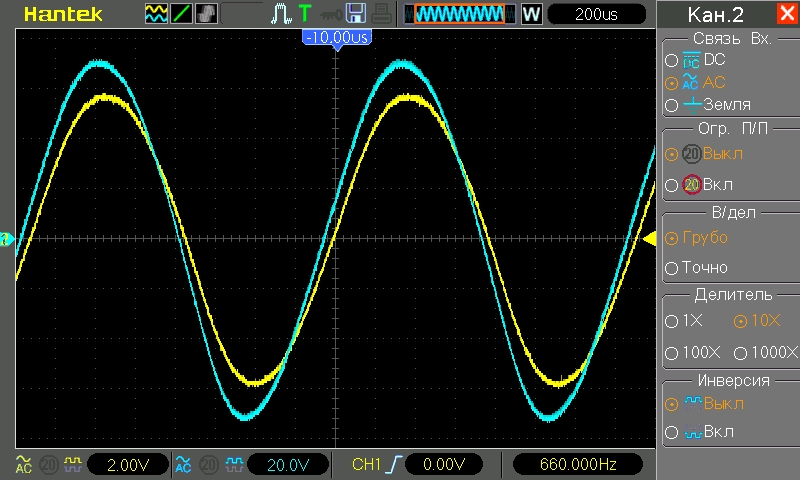
Task: Click the green T trigger status icon
Action: [x=305, y=13]
